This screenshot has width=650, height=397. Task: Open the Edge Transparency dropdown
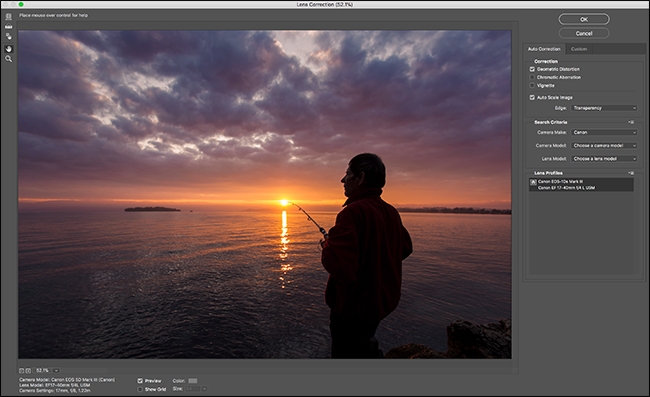click(604, 108)
